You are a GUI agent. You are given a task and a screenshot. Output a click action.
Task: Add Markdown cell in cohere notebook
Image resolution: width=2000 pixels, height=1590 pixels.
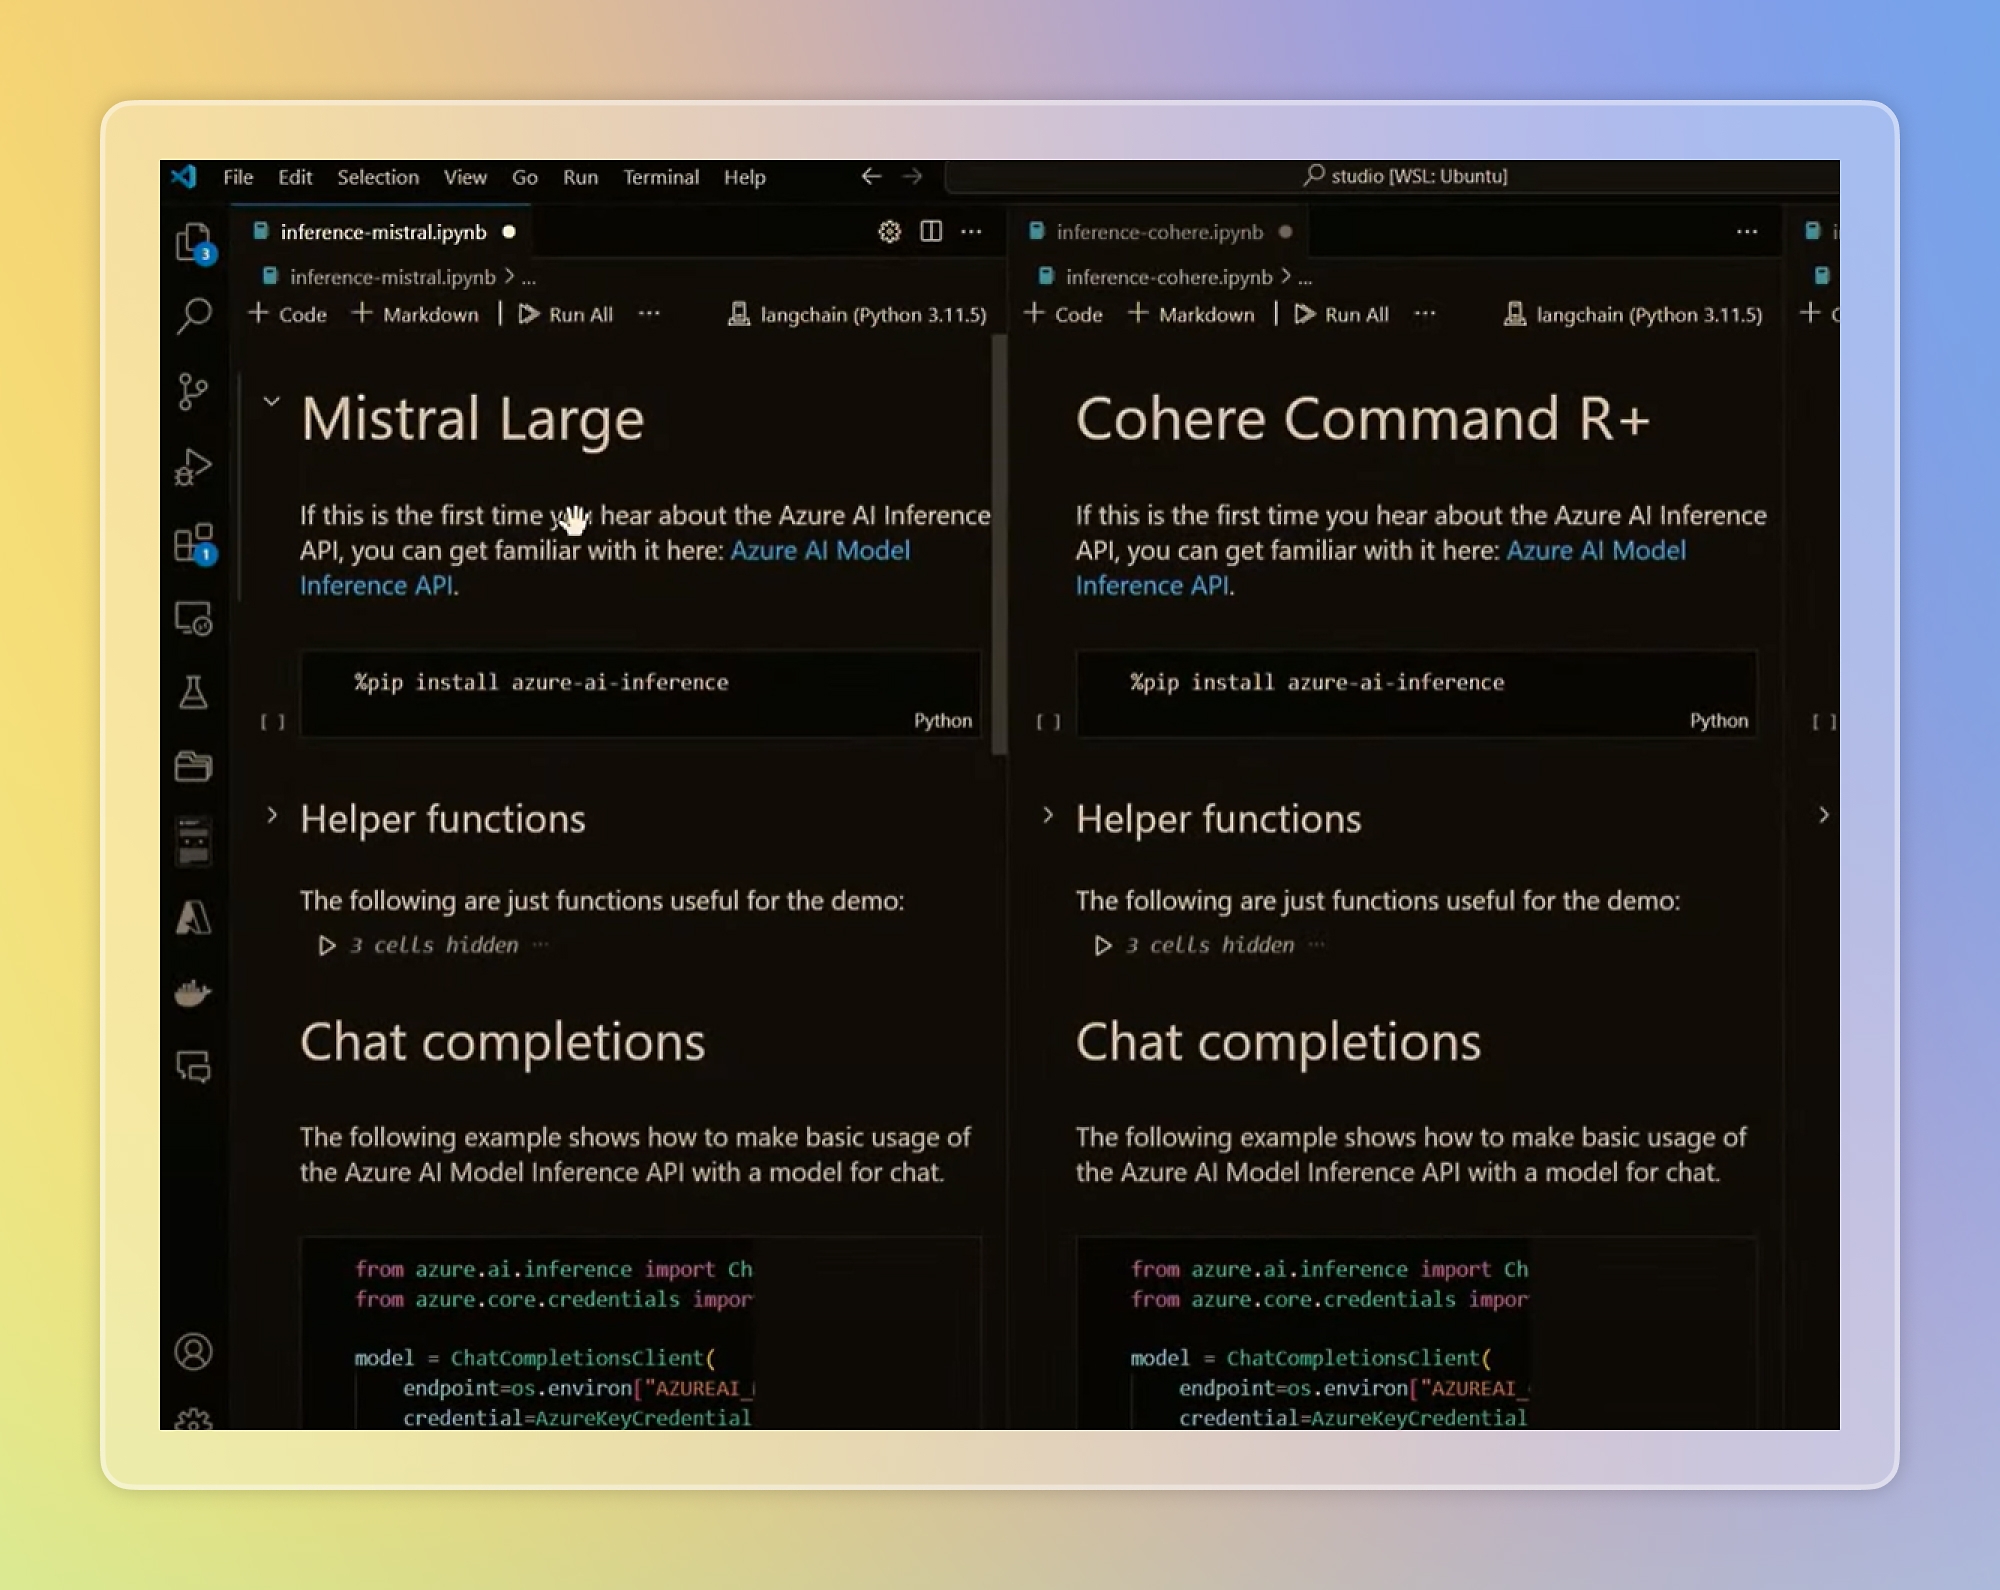1192,314
